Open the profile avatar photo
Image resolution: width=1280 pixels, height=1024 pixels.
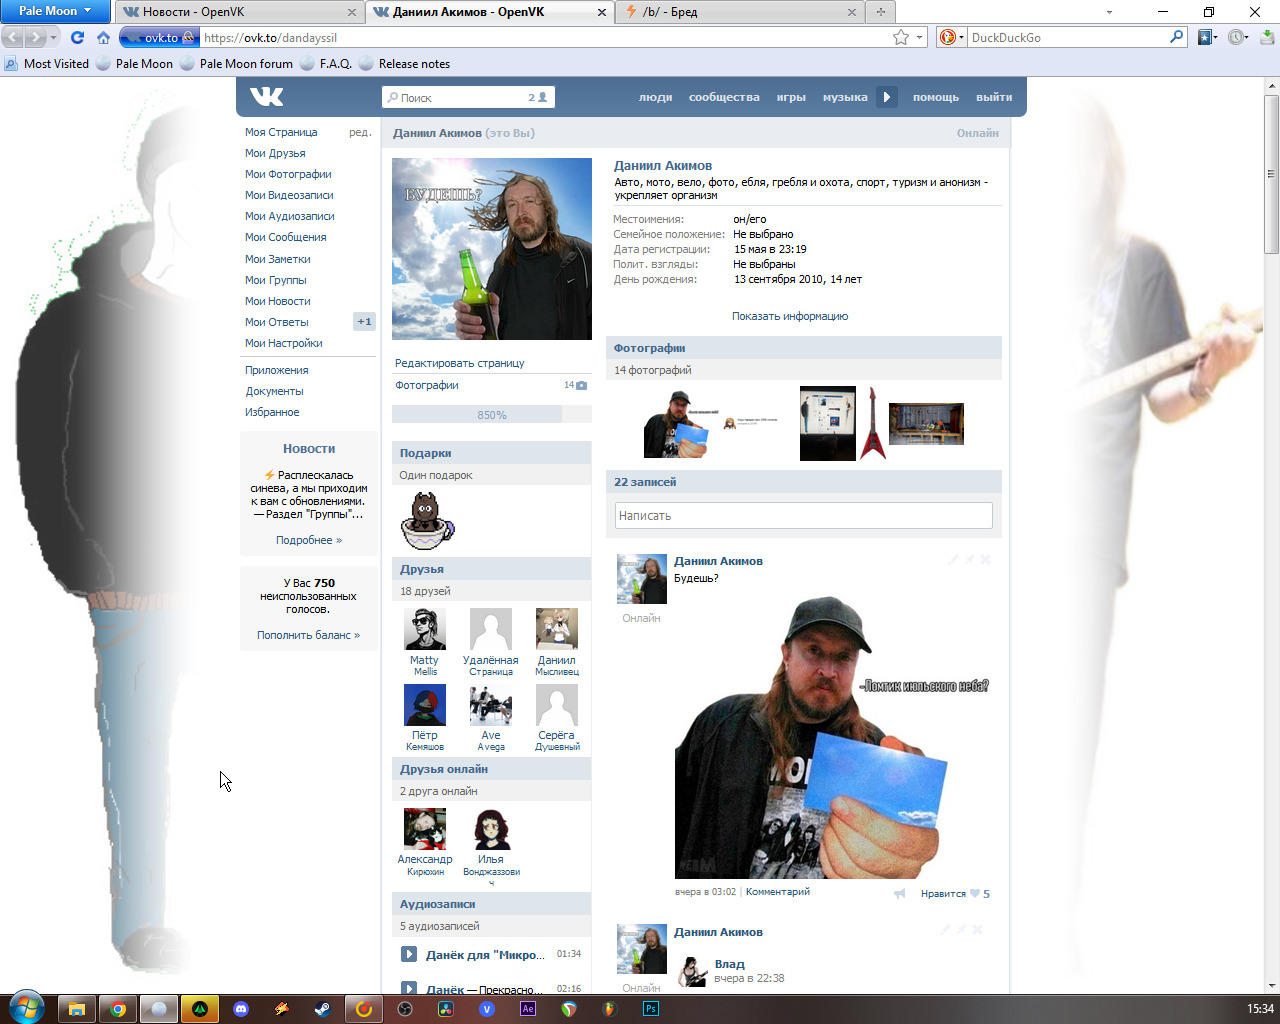tap(492, 249)
